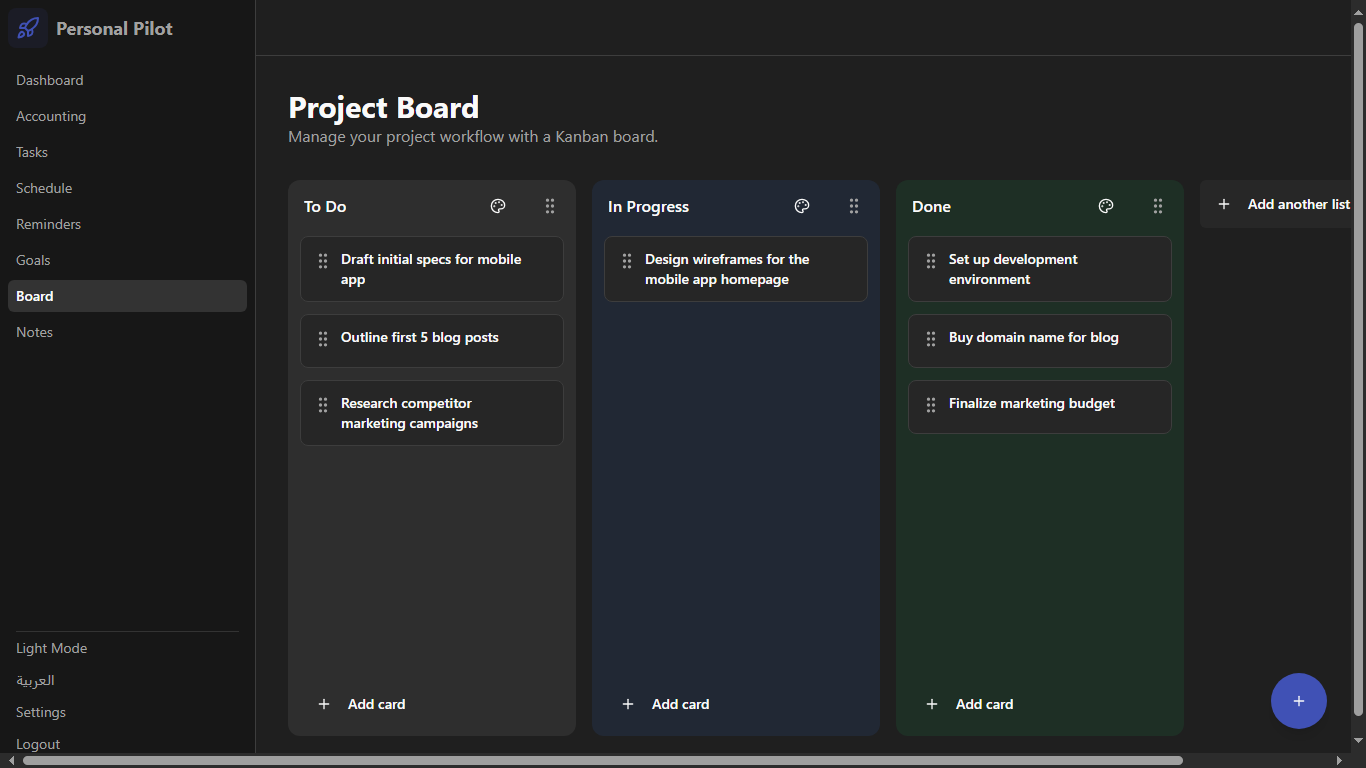Click the To Do list drag handle
This screenshot has height=768, width=1366.
[550, 206]
